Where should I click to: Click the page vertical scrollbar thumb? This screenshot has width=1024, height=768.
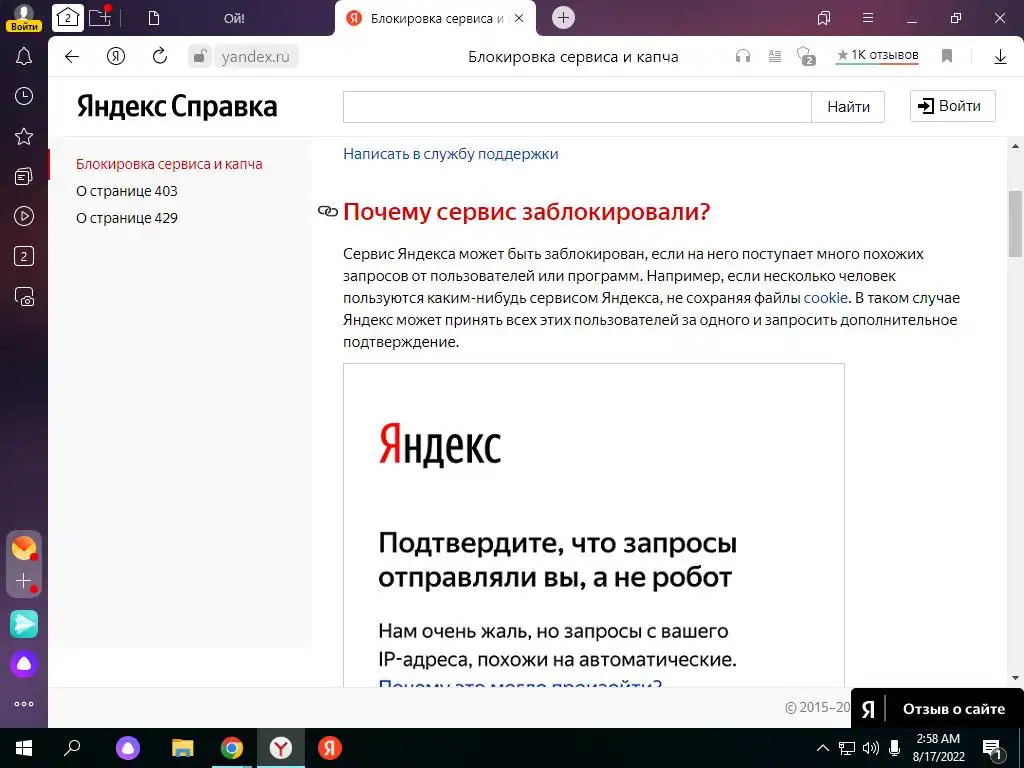point(1016,223)
